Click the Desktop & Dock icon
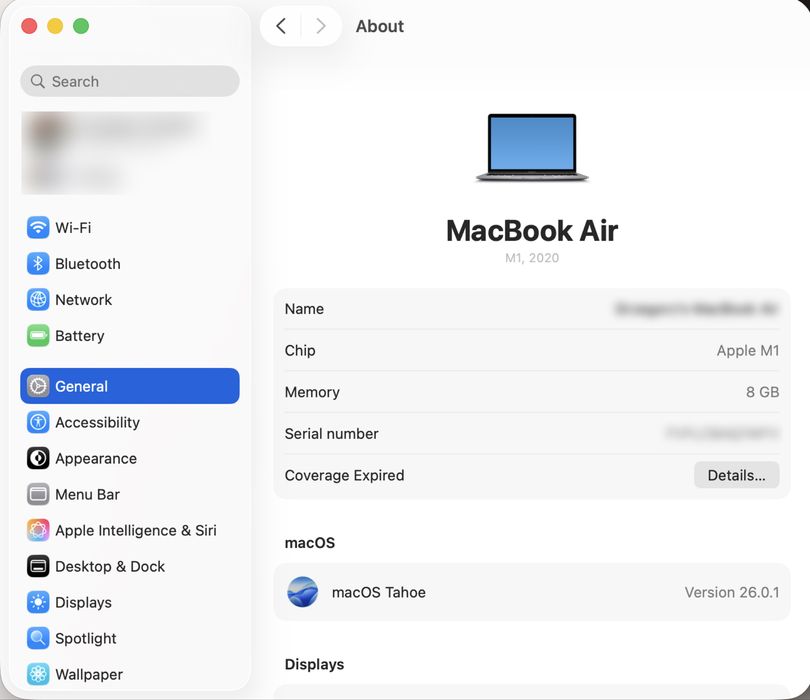Screen dimensions: 810x700 (x=38, y=566)
